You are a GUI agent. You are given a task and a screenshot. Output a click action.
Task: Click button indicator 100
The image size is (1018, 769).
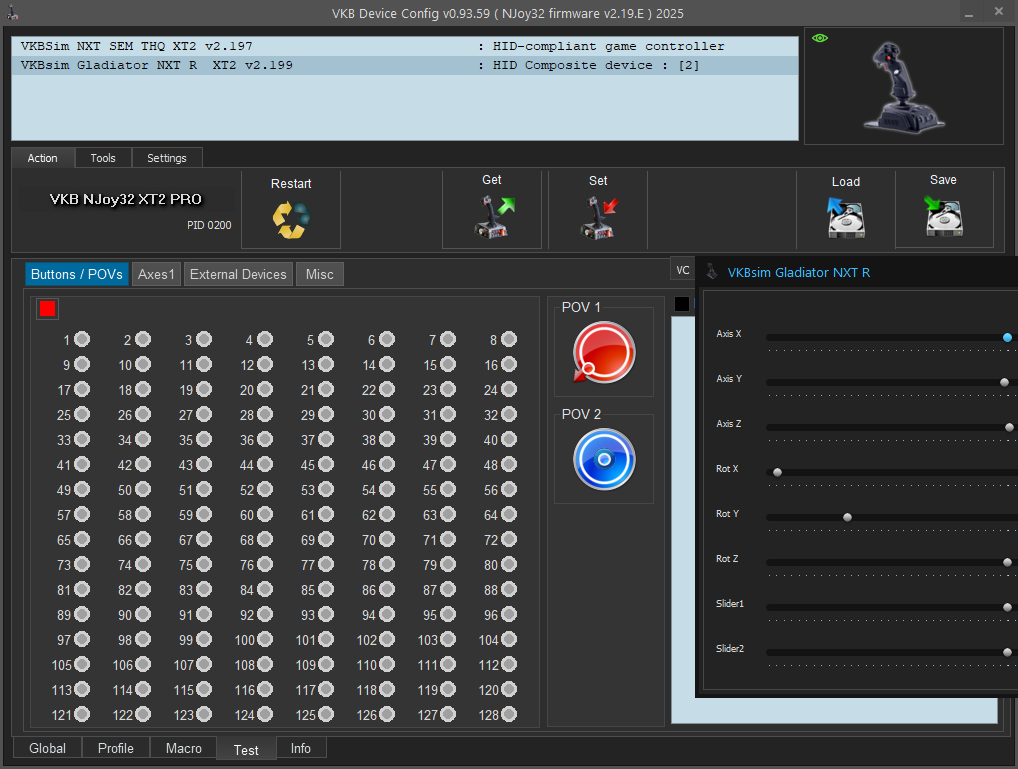pos(265,639)
